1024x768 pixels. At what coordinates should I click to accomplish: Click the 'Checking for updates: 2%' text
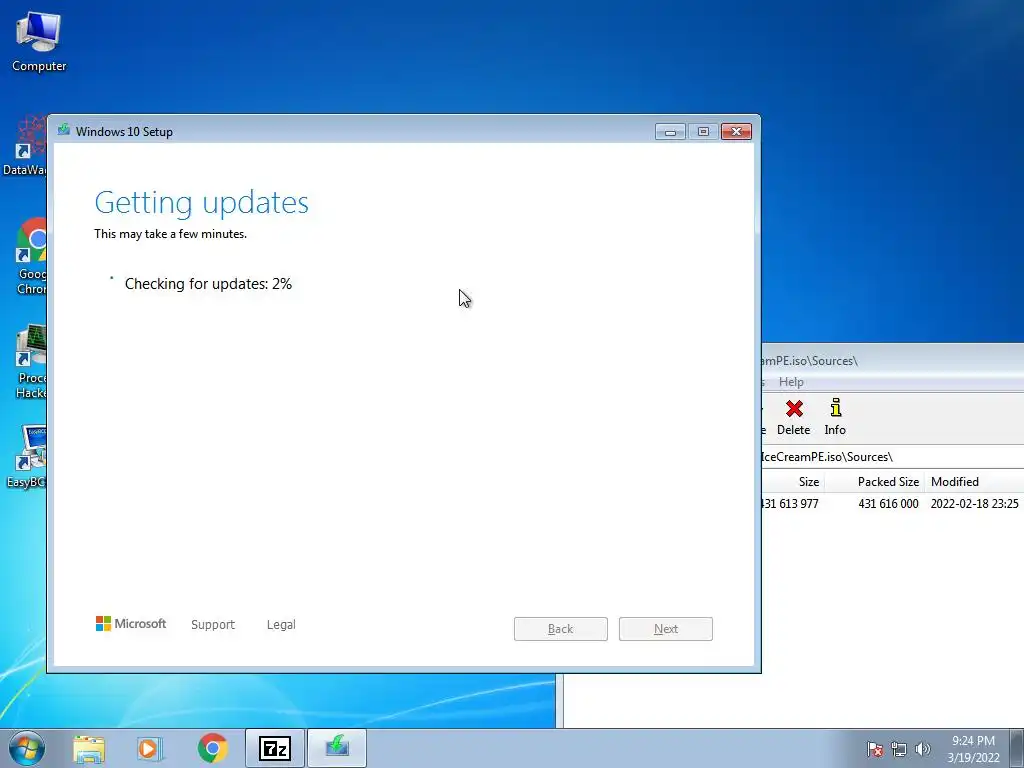(208, 284)
